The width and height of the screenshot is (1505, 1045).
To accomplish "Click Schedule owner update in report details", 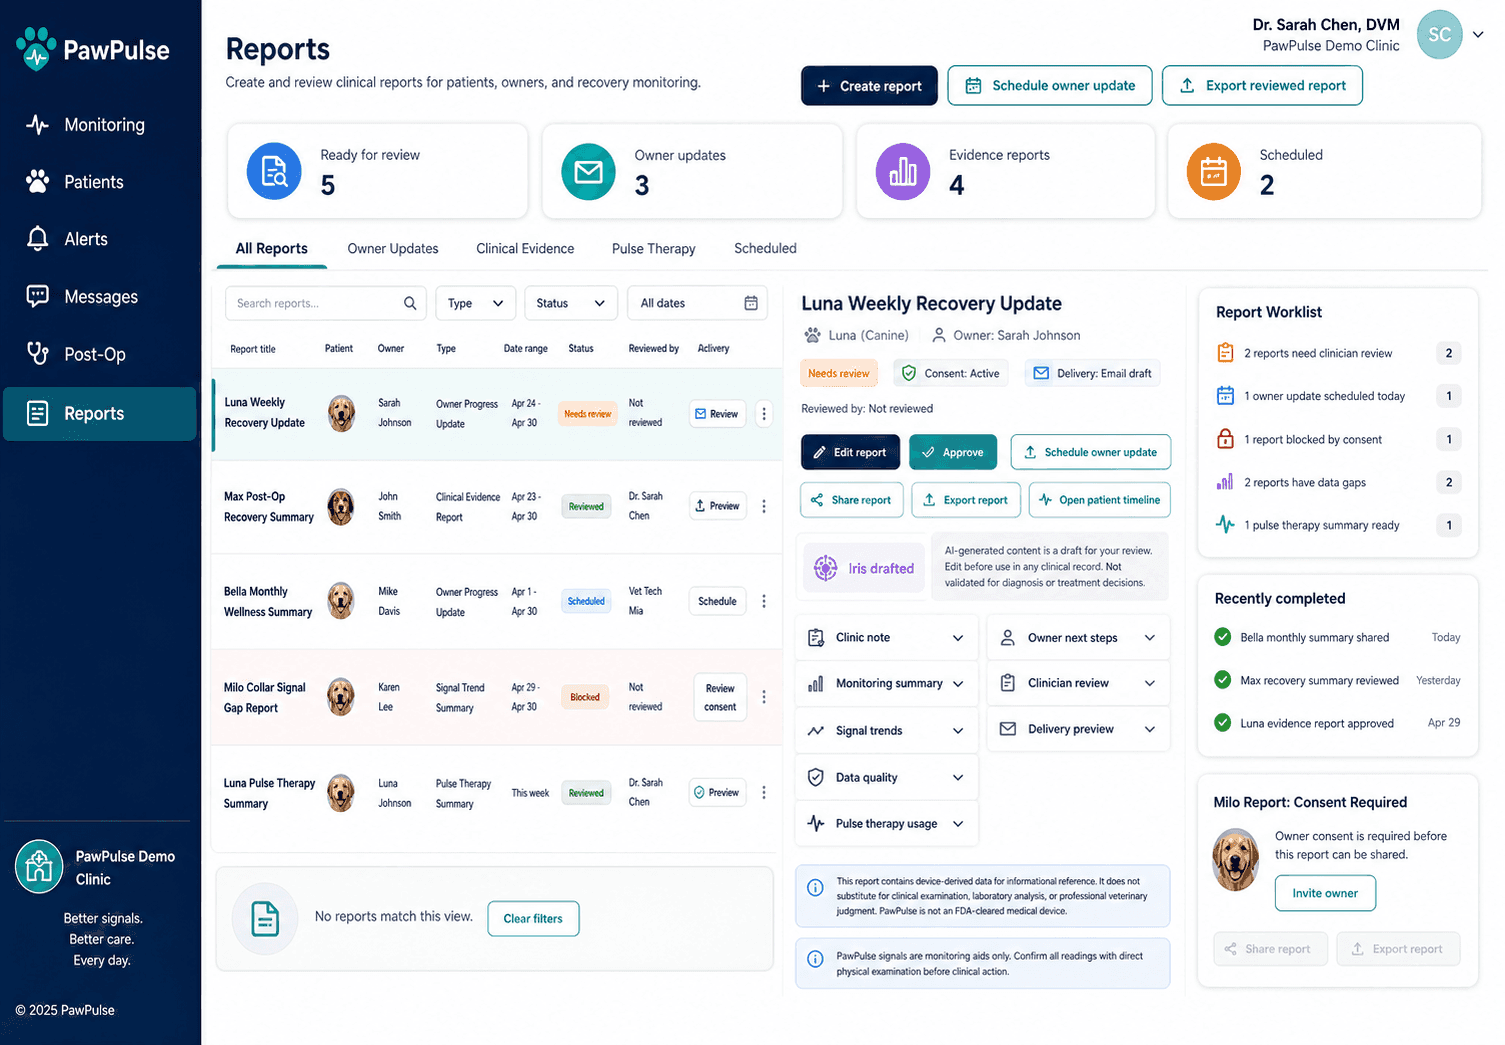I will tap(1091, 452).
